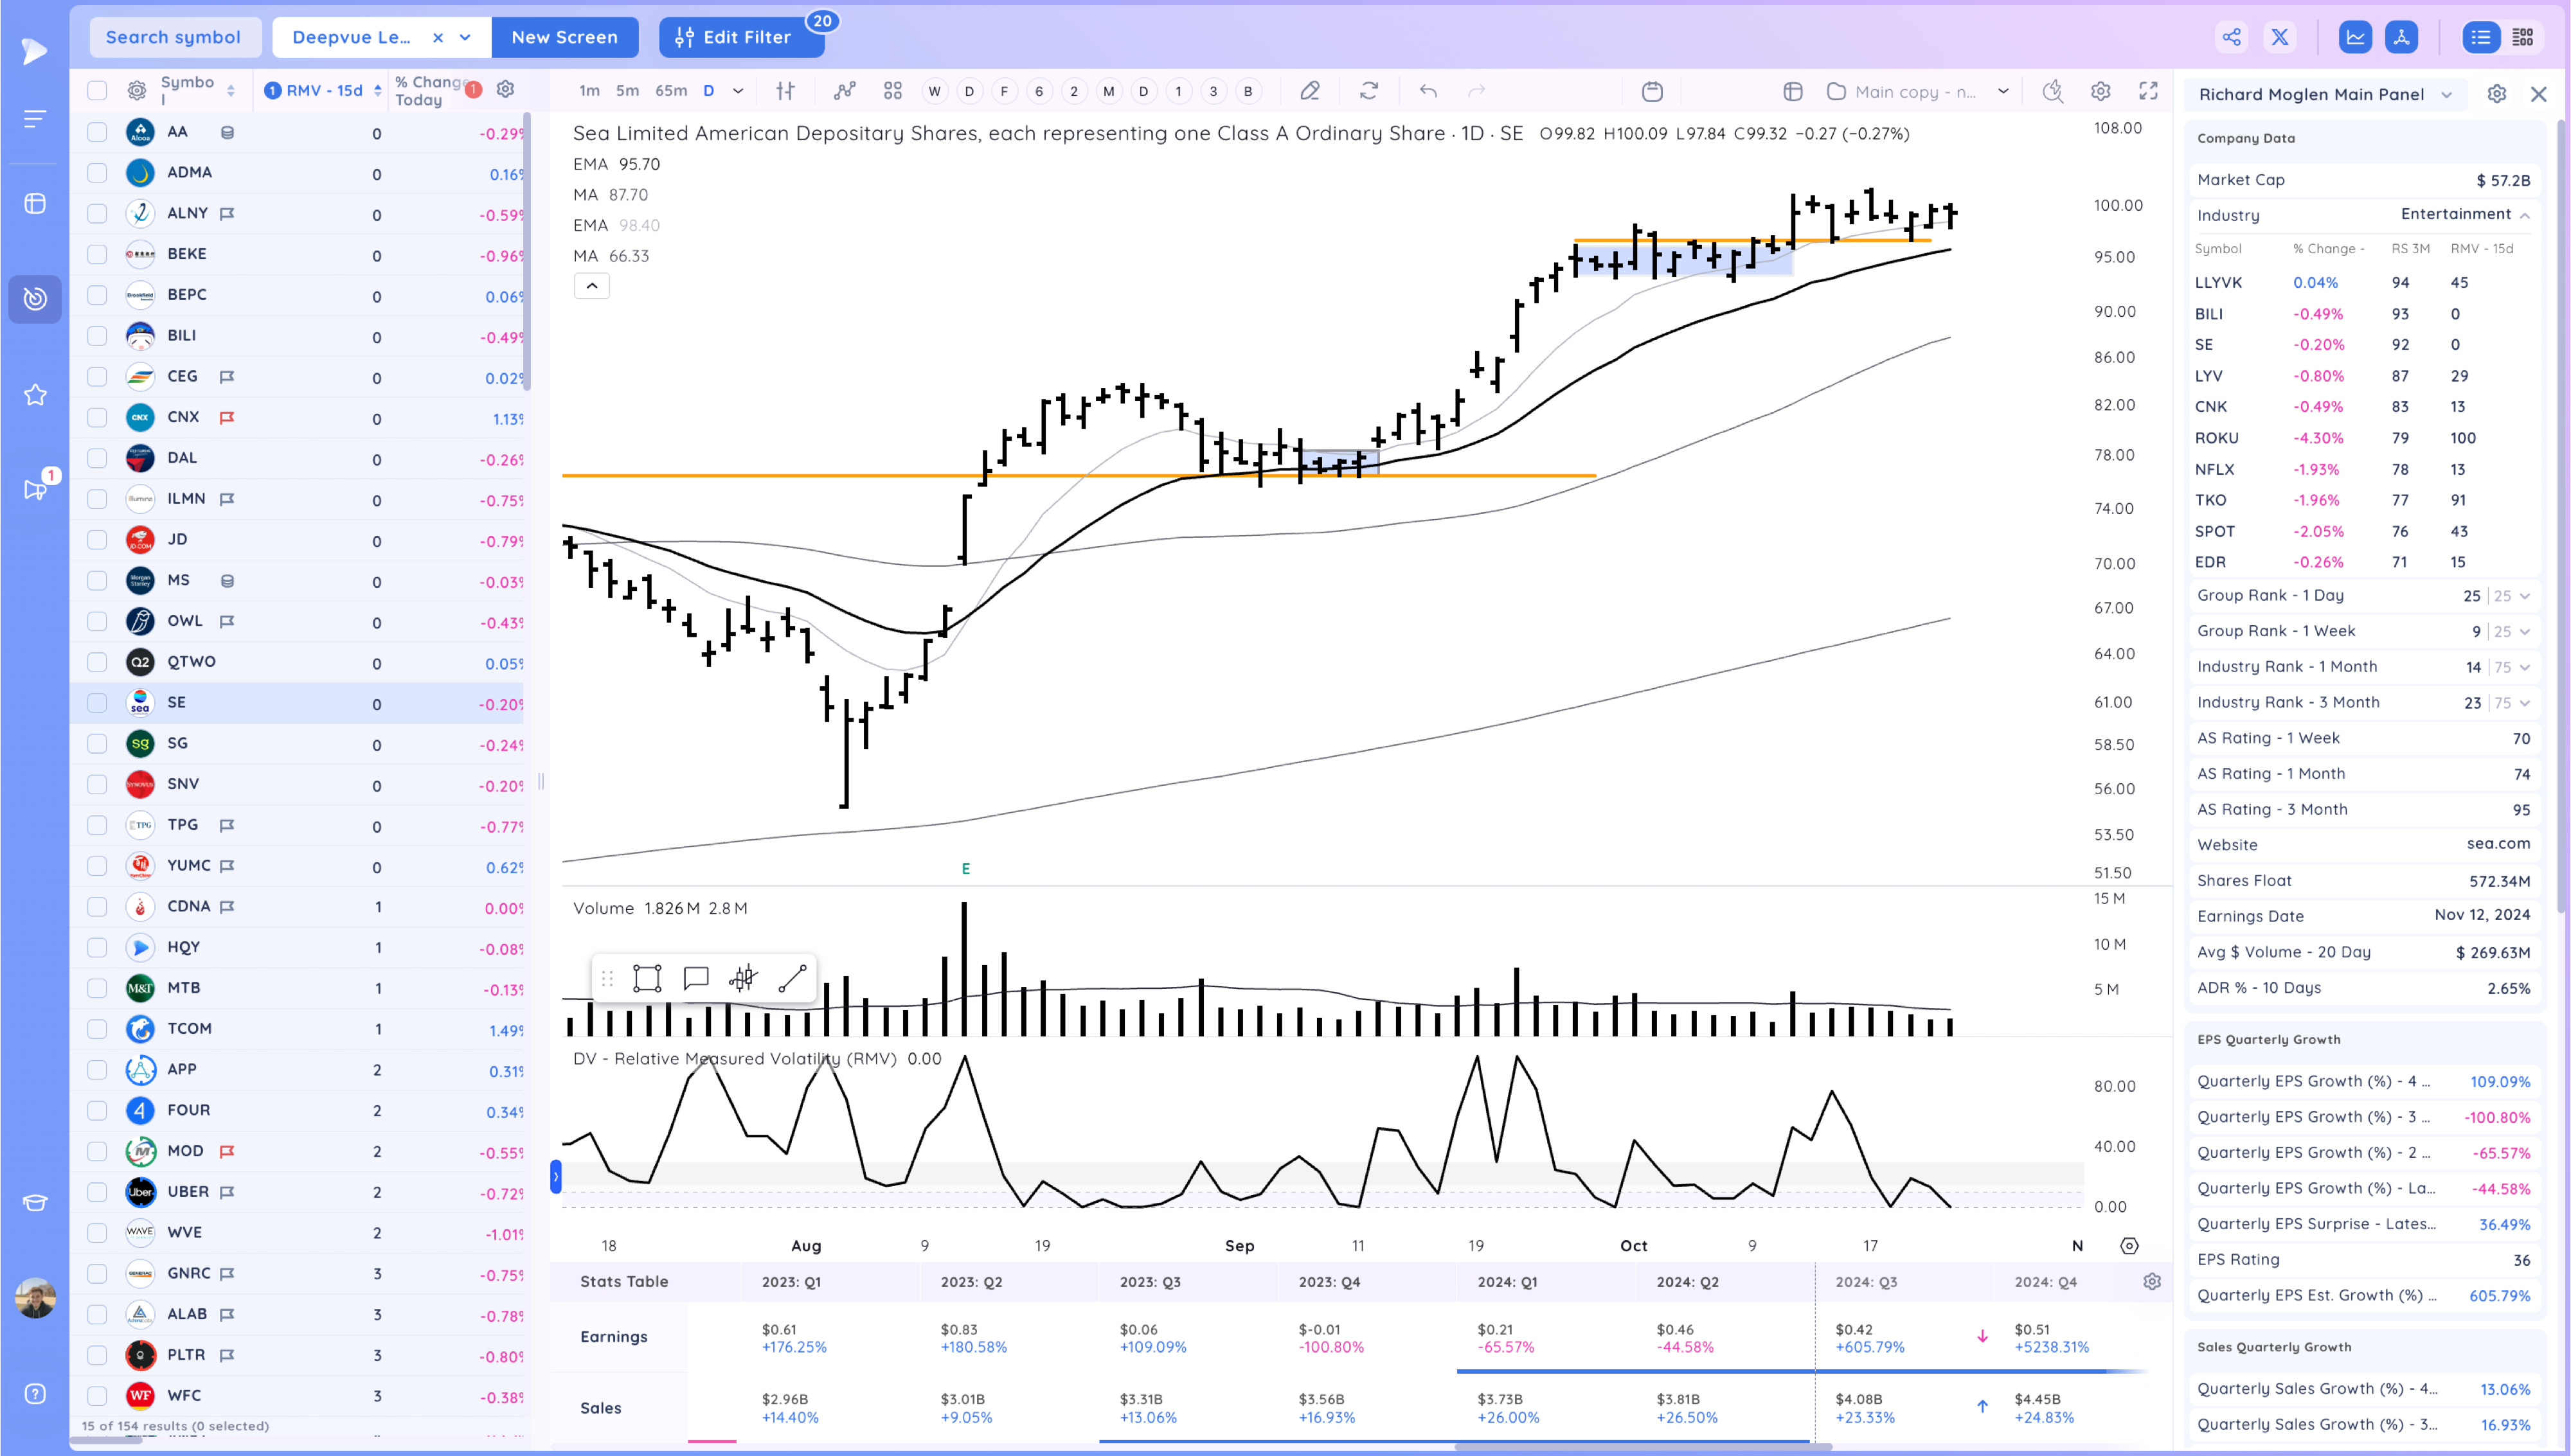
Task: Select the rectangle drawing tool
Action: (x=647, y=978)
